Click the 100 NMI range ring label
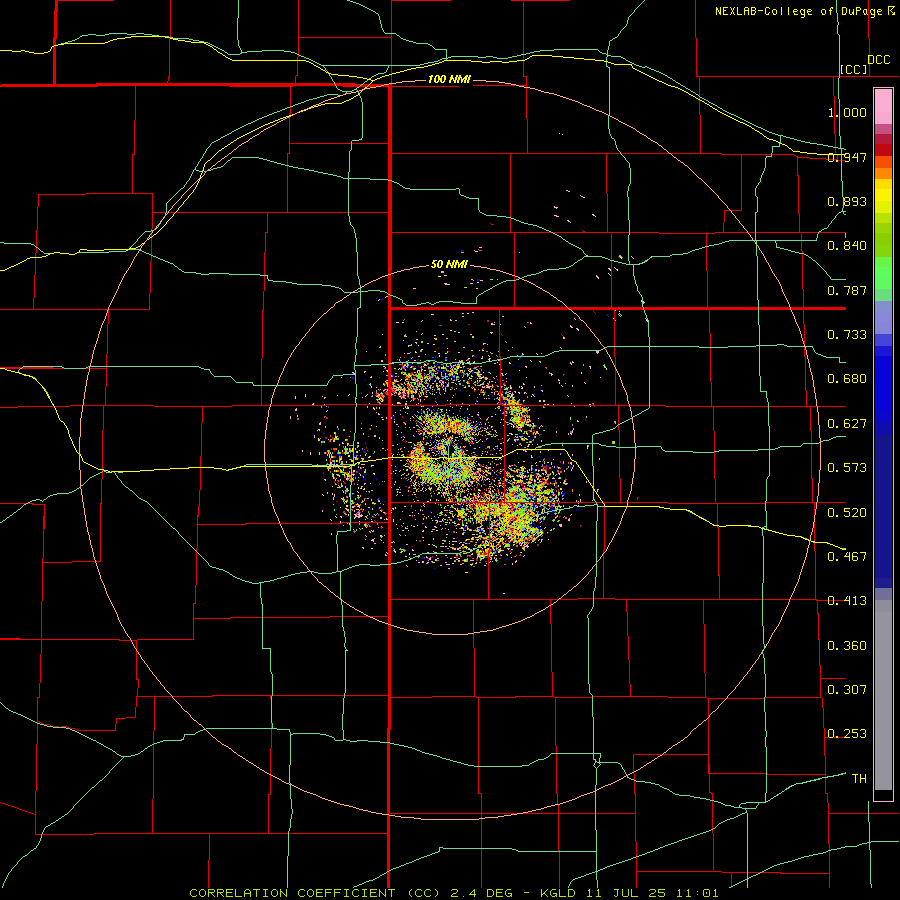Viewport: 900px width, 900px height. click(x=449, y=79)
